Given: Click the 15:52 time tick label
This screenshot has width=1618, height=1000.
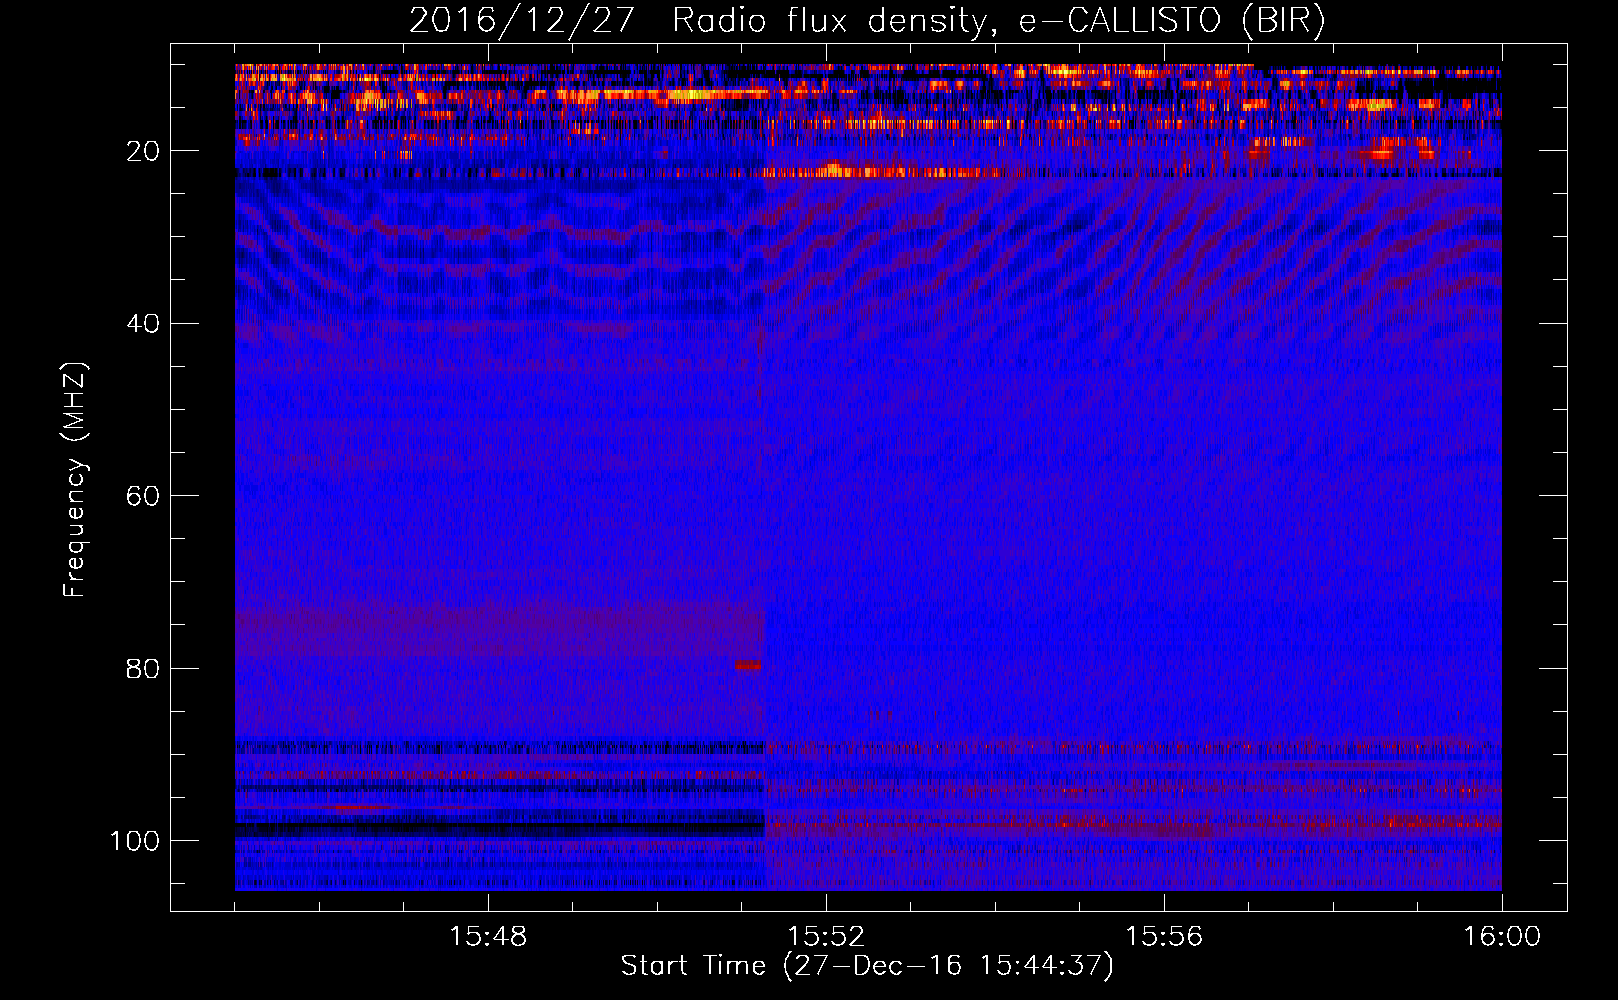Looking at the screenshot, I should [x=826, y=936].
